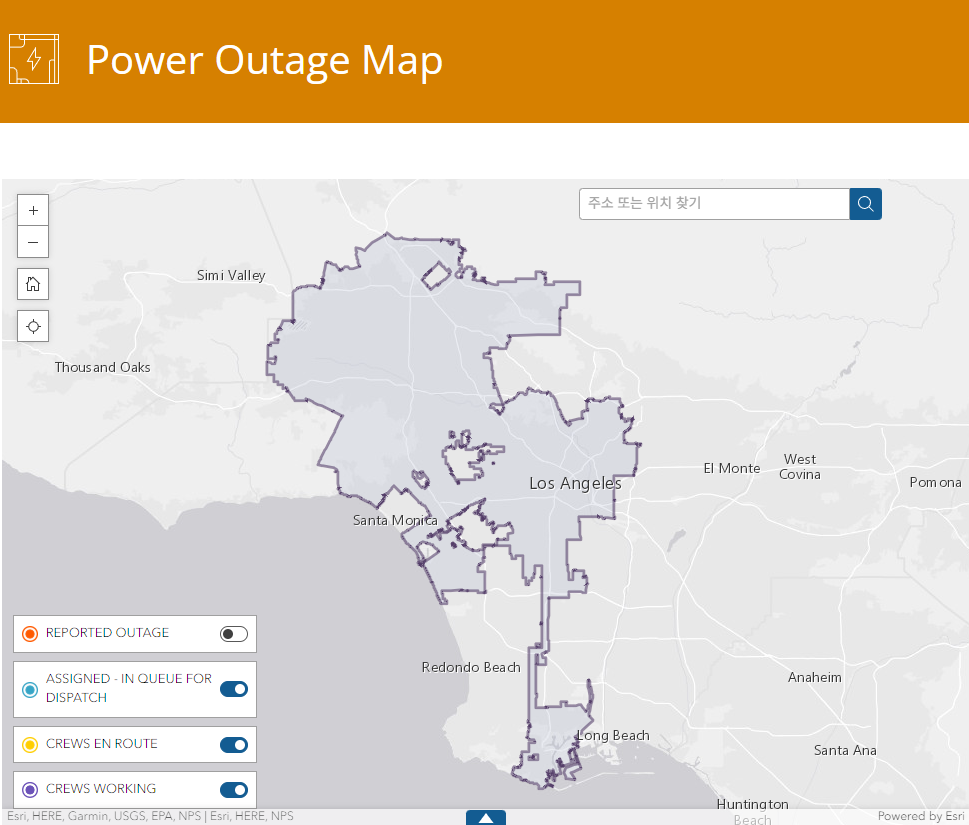Click the West Covina map label

tap(800, 467)
